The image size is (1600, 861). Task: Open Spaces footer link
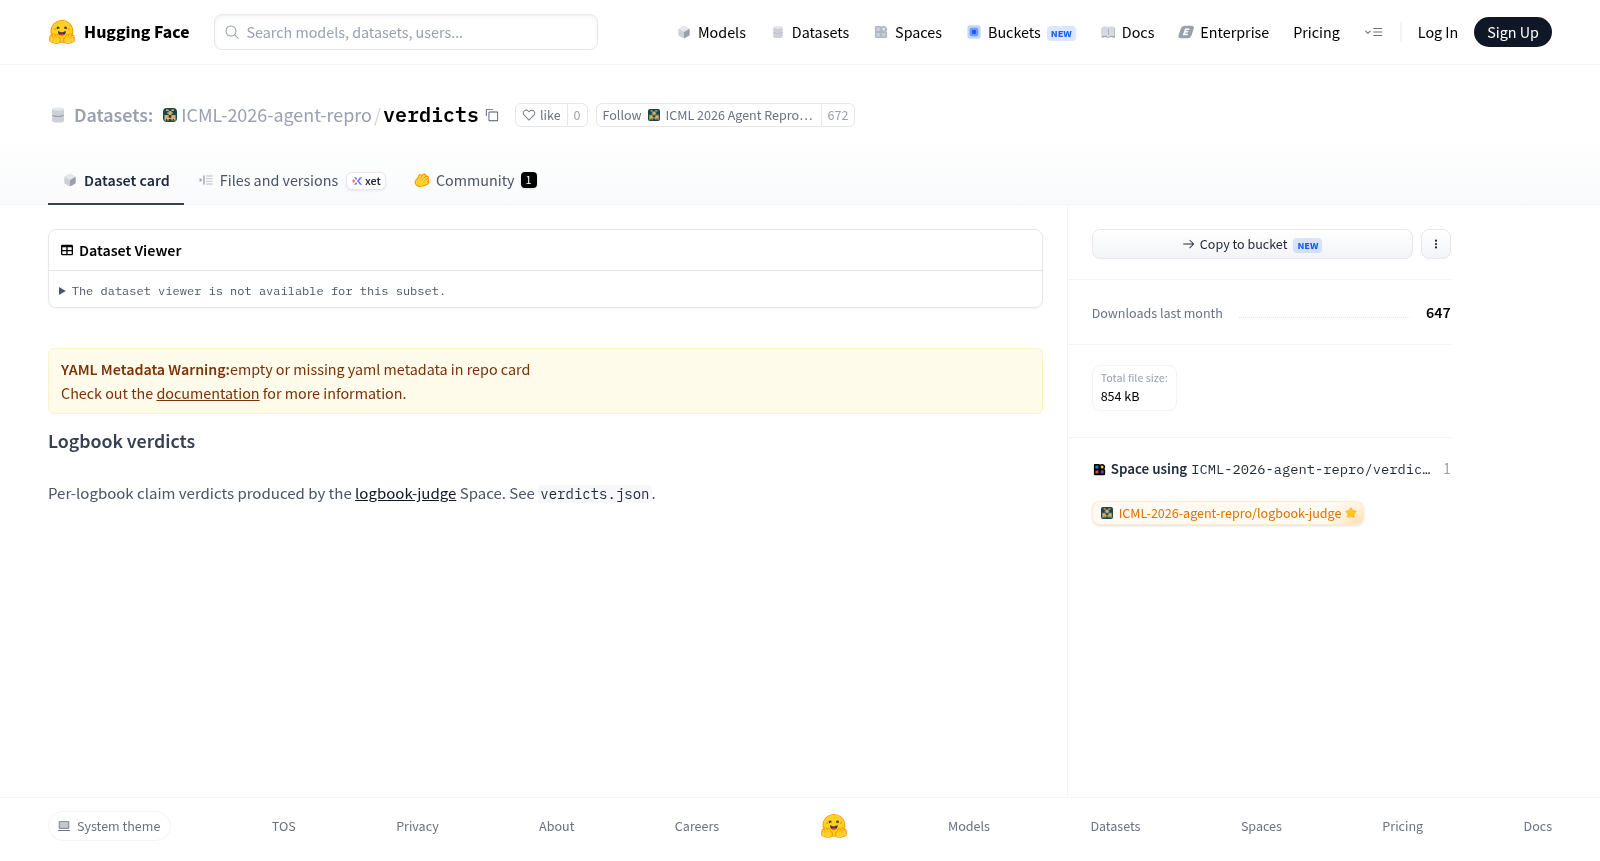(1261, 826)
